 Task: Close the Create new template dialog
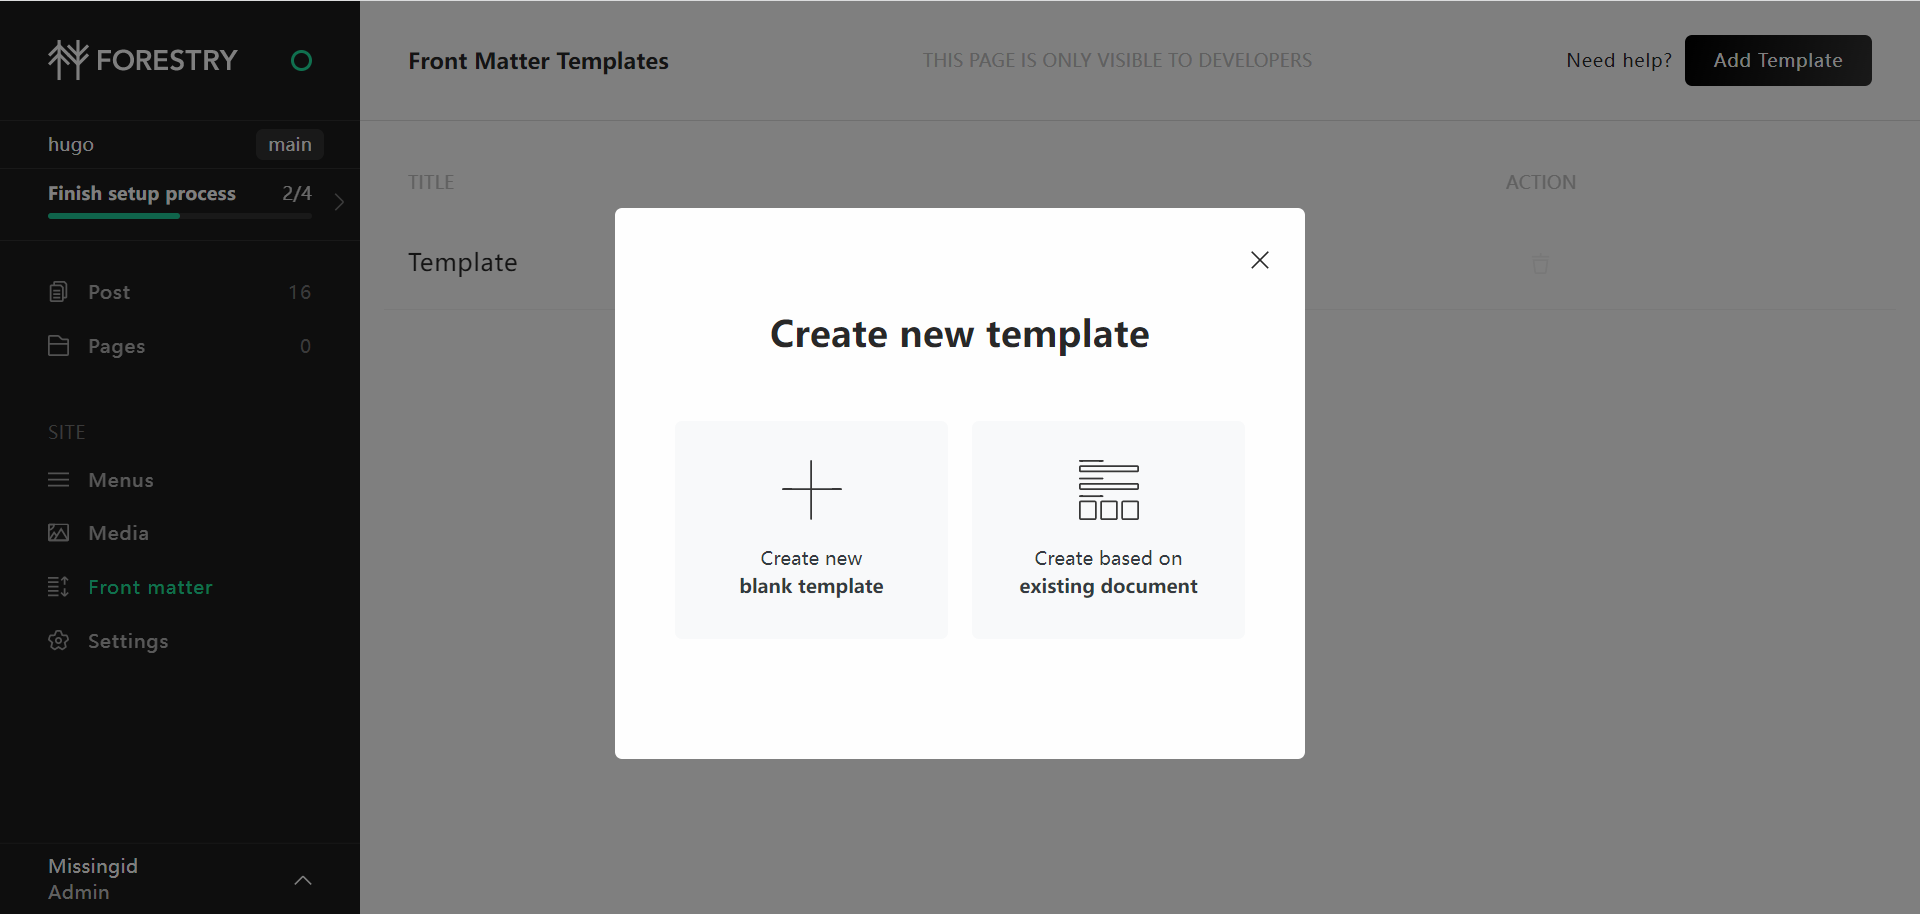[1259, 260]
